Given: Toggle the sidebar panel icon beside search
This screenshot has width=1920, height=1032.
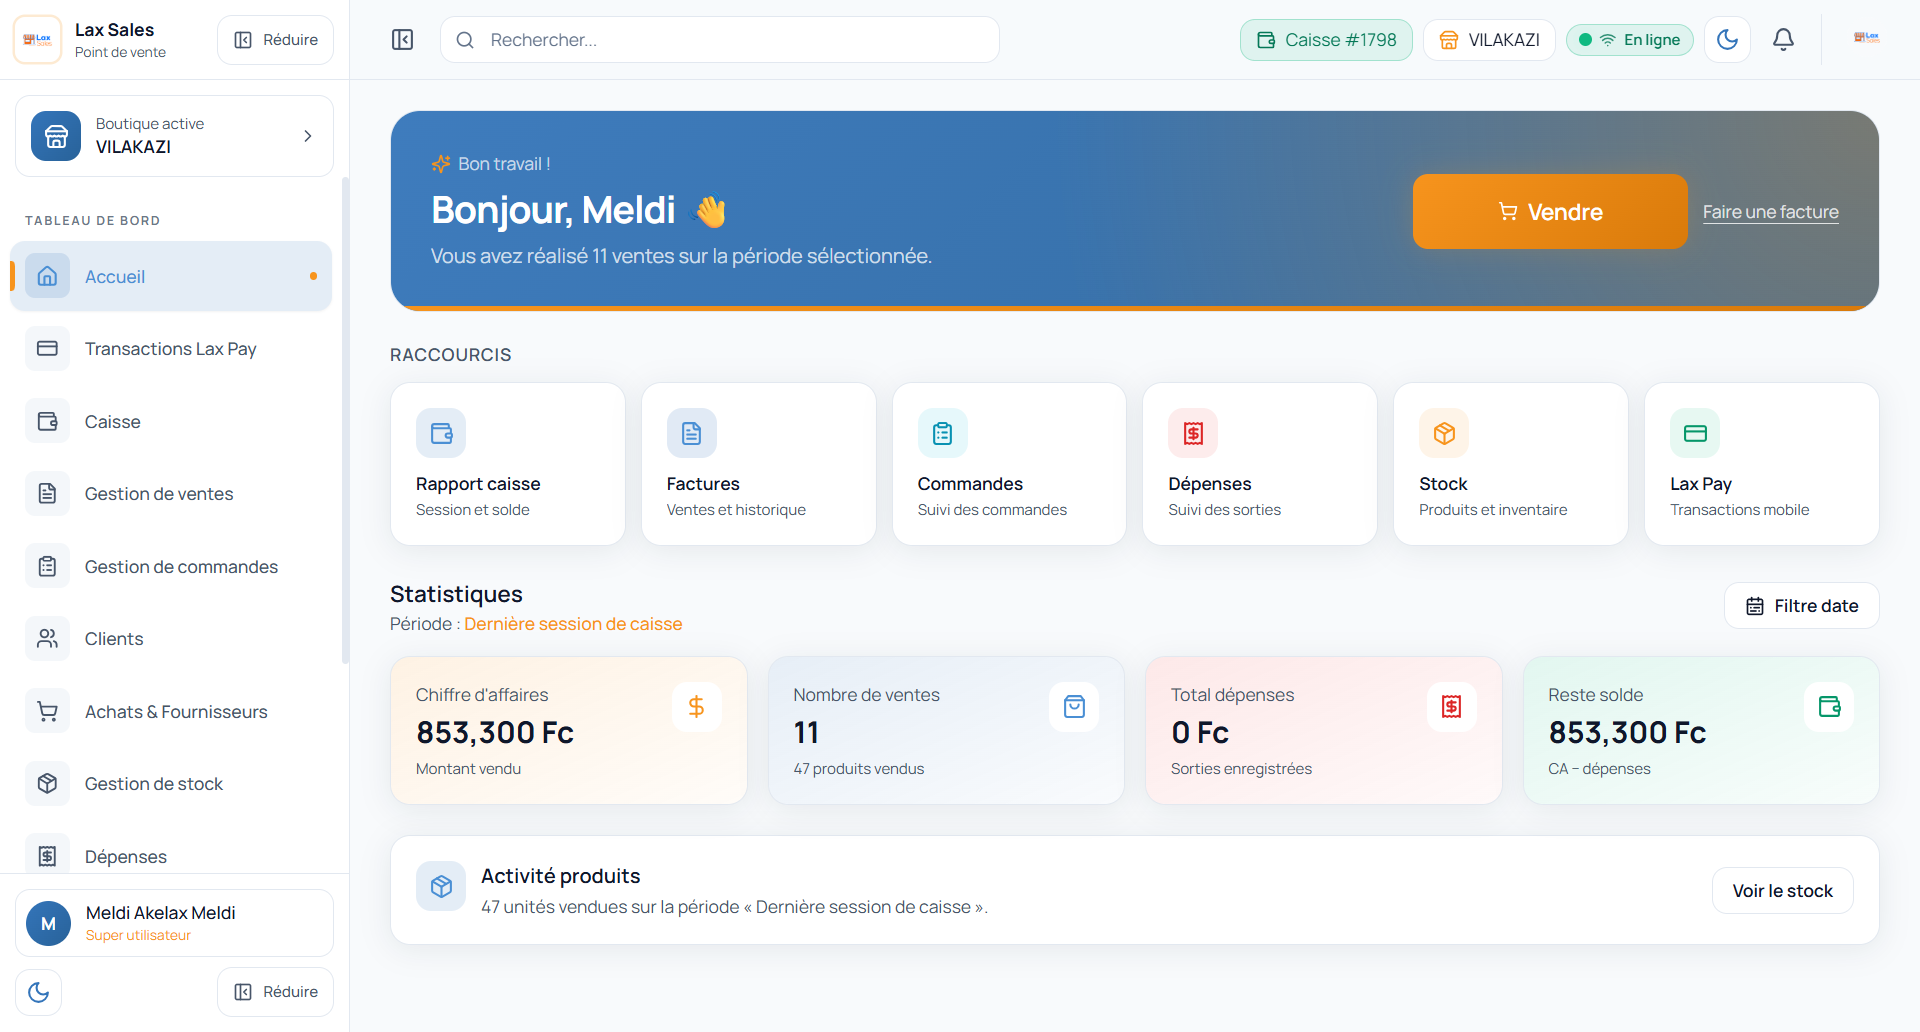Looking at the screenshot, I should [x=402, y=40].
